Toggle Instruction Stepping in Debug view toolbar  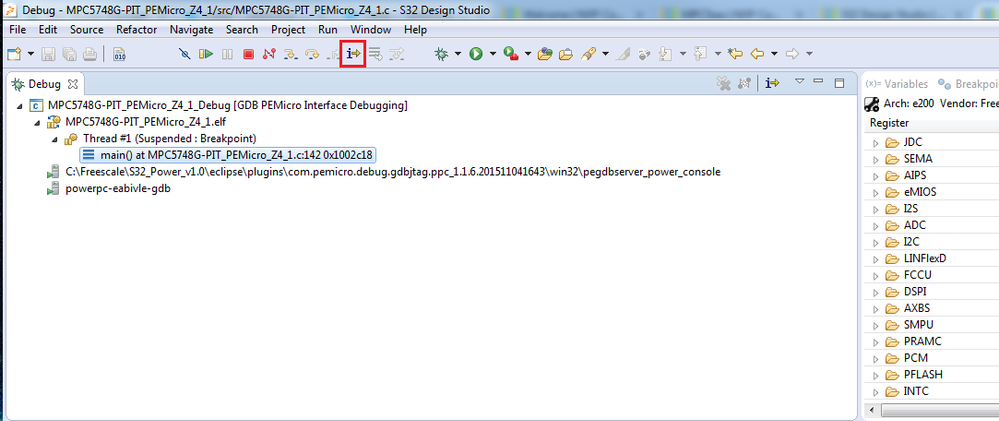(x=773, y=83)
